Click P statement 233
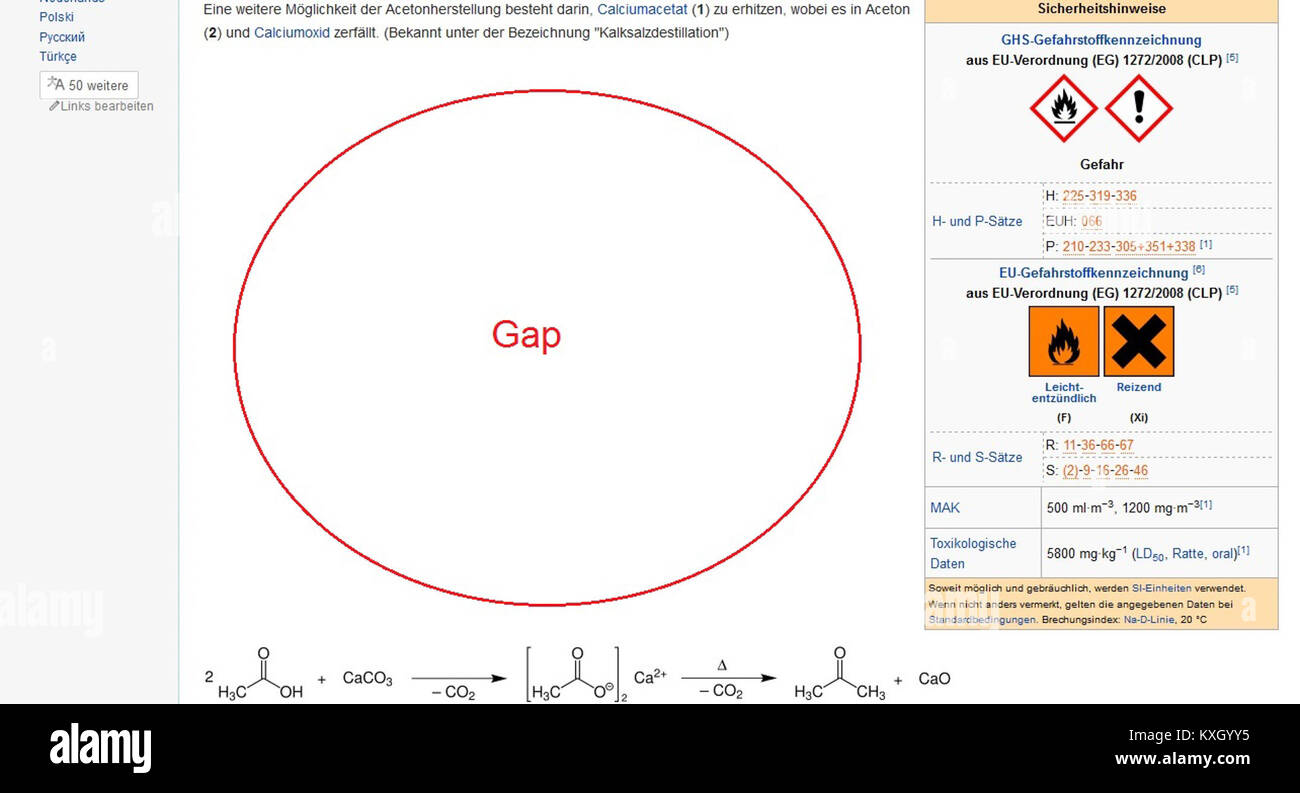 [1101, 246]
